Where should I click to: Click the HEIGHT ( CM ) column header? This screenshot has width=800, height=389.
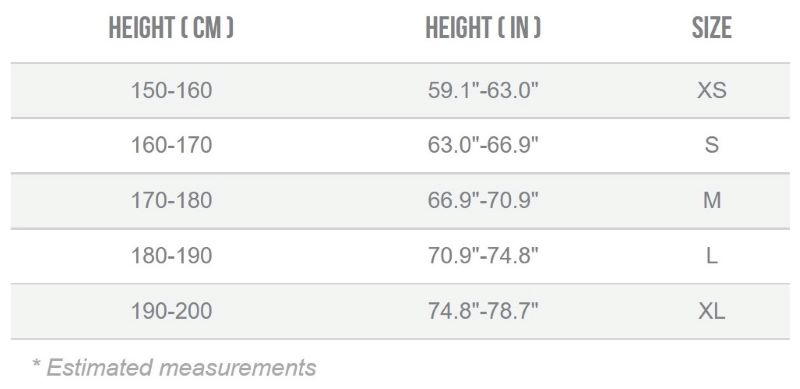(171, 28)
